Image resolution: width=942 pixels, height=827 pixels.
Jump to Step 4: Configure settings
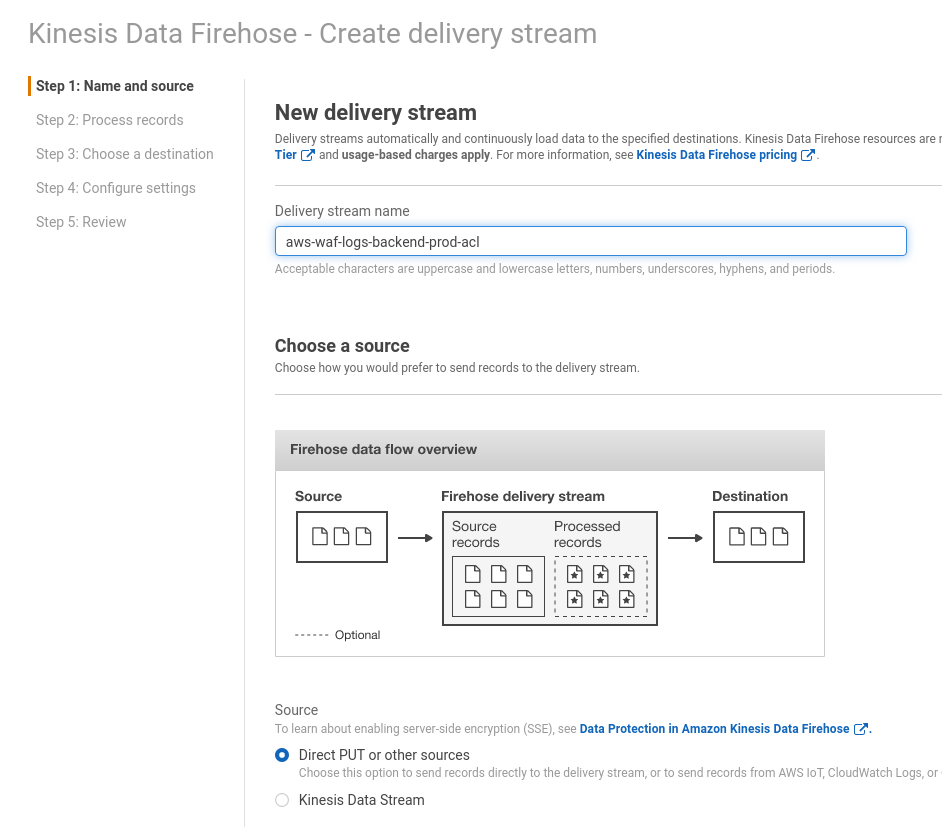pyautogui.click(x=115, y=188)
